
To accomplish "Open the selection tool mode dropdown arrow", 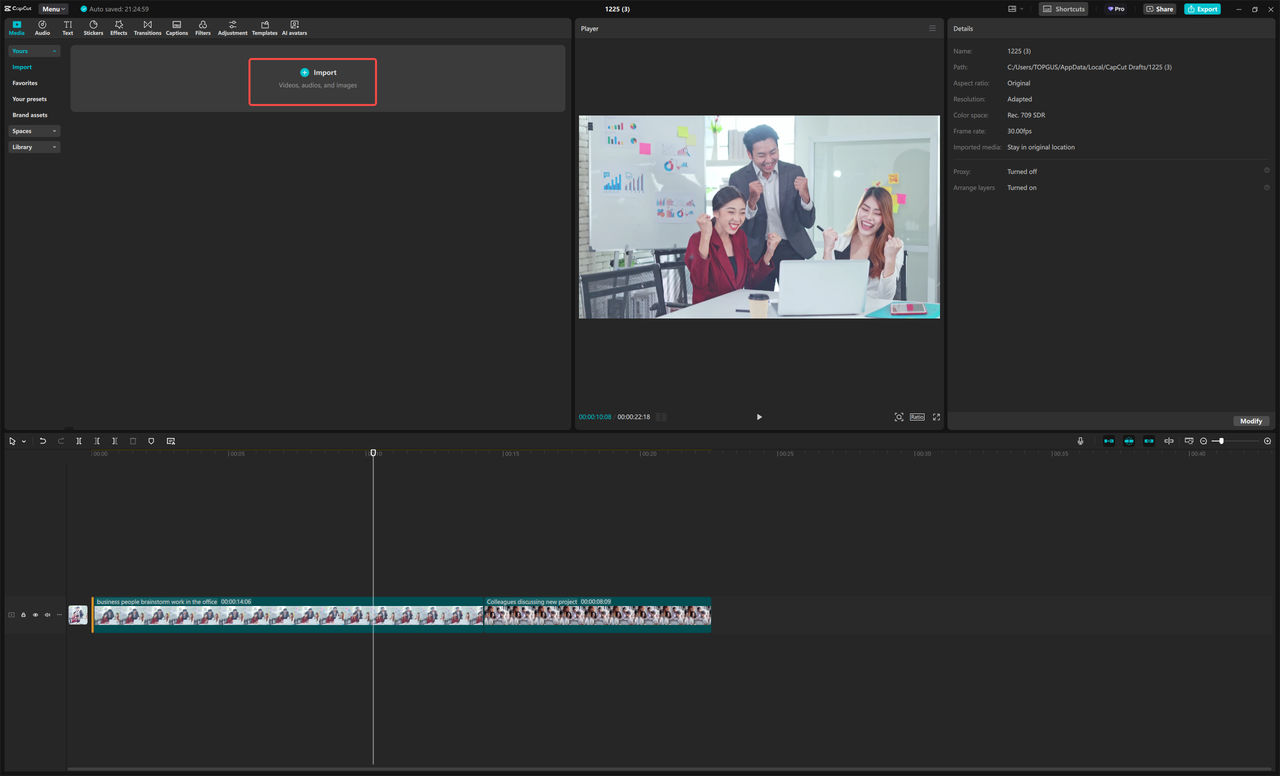I will [24, 441].
